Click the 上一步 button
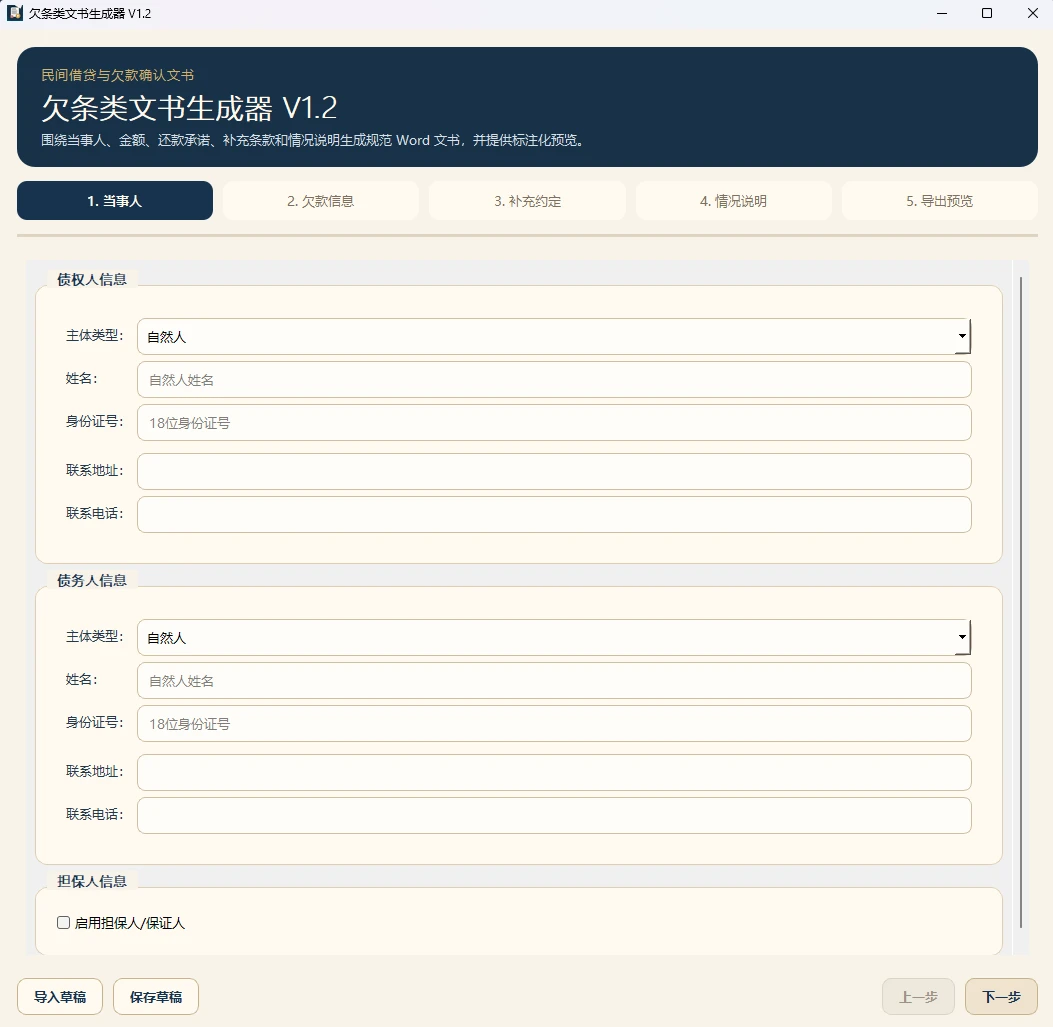 click(918, 997)
